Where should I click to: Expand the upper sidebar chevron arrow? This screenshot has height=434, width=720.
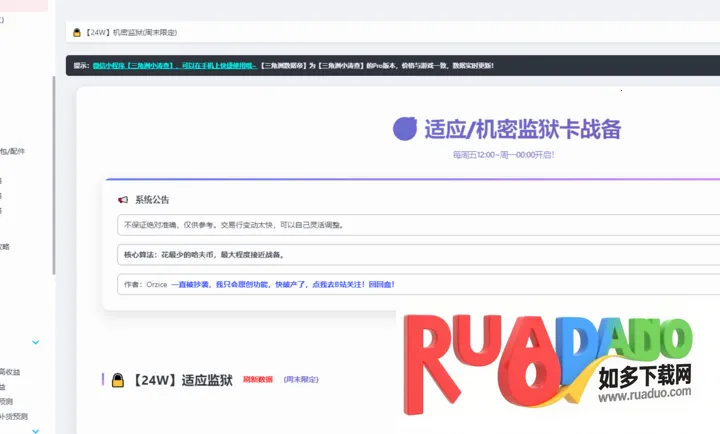pyautogui.click(x=36, y=342)
